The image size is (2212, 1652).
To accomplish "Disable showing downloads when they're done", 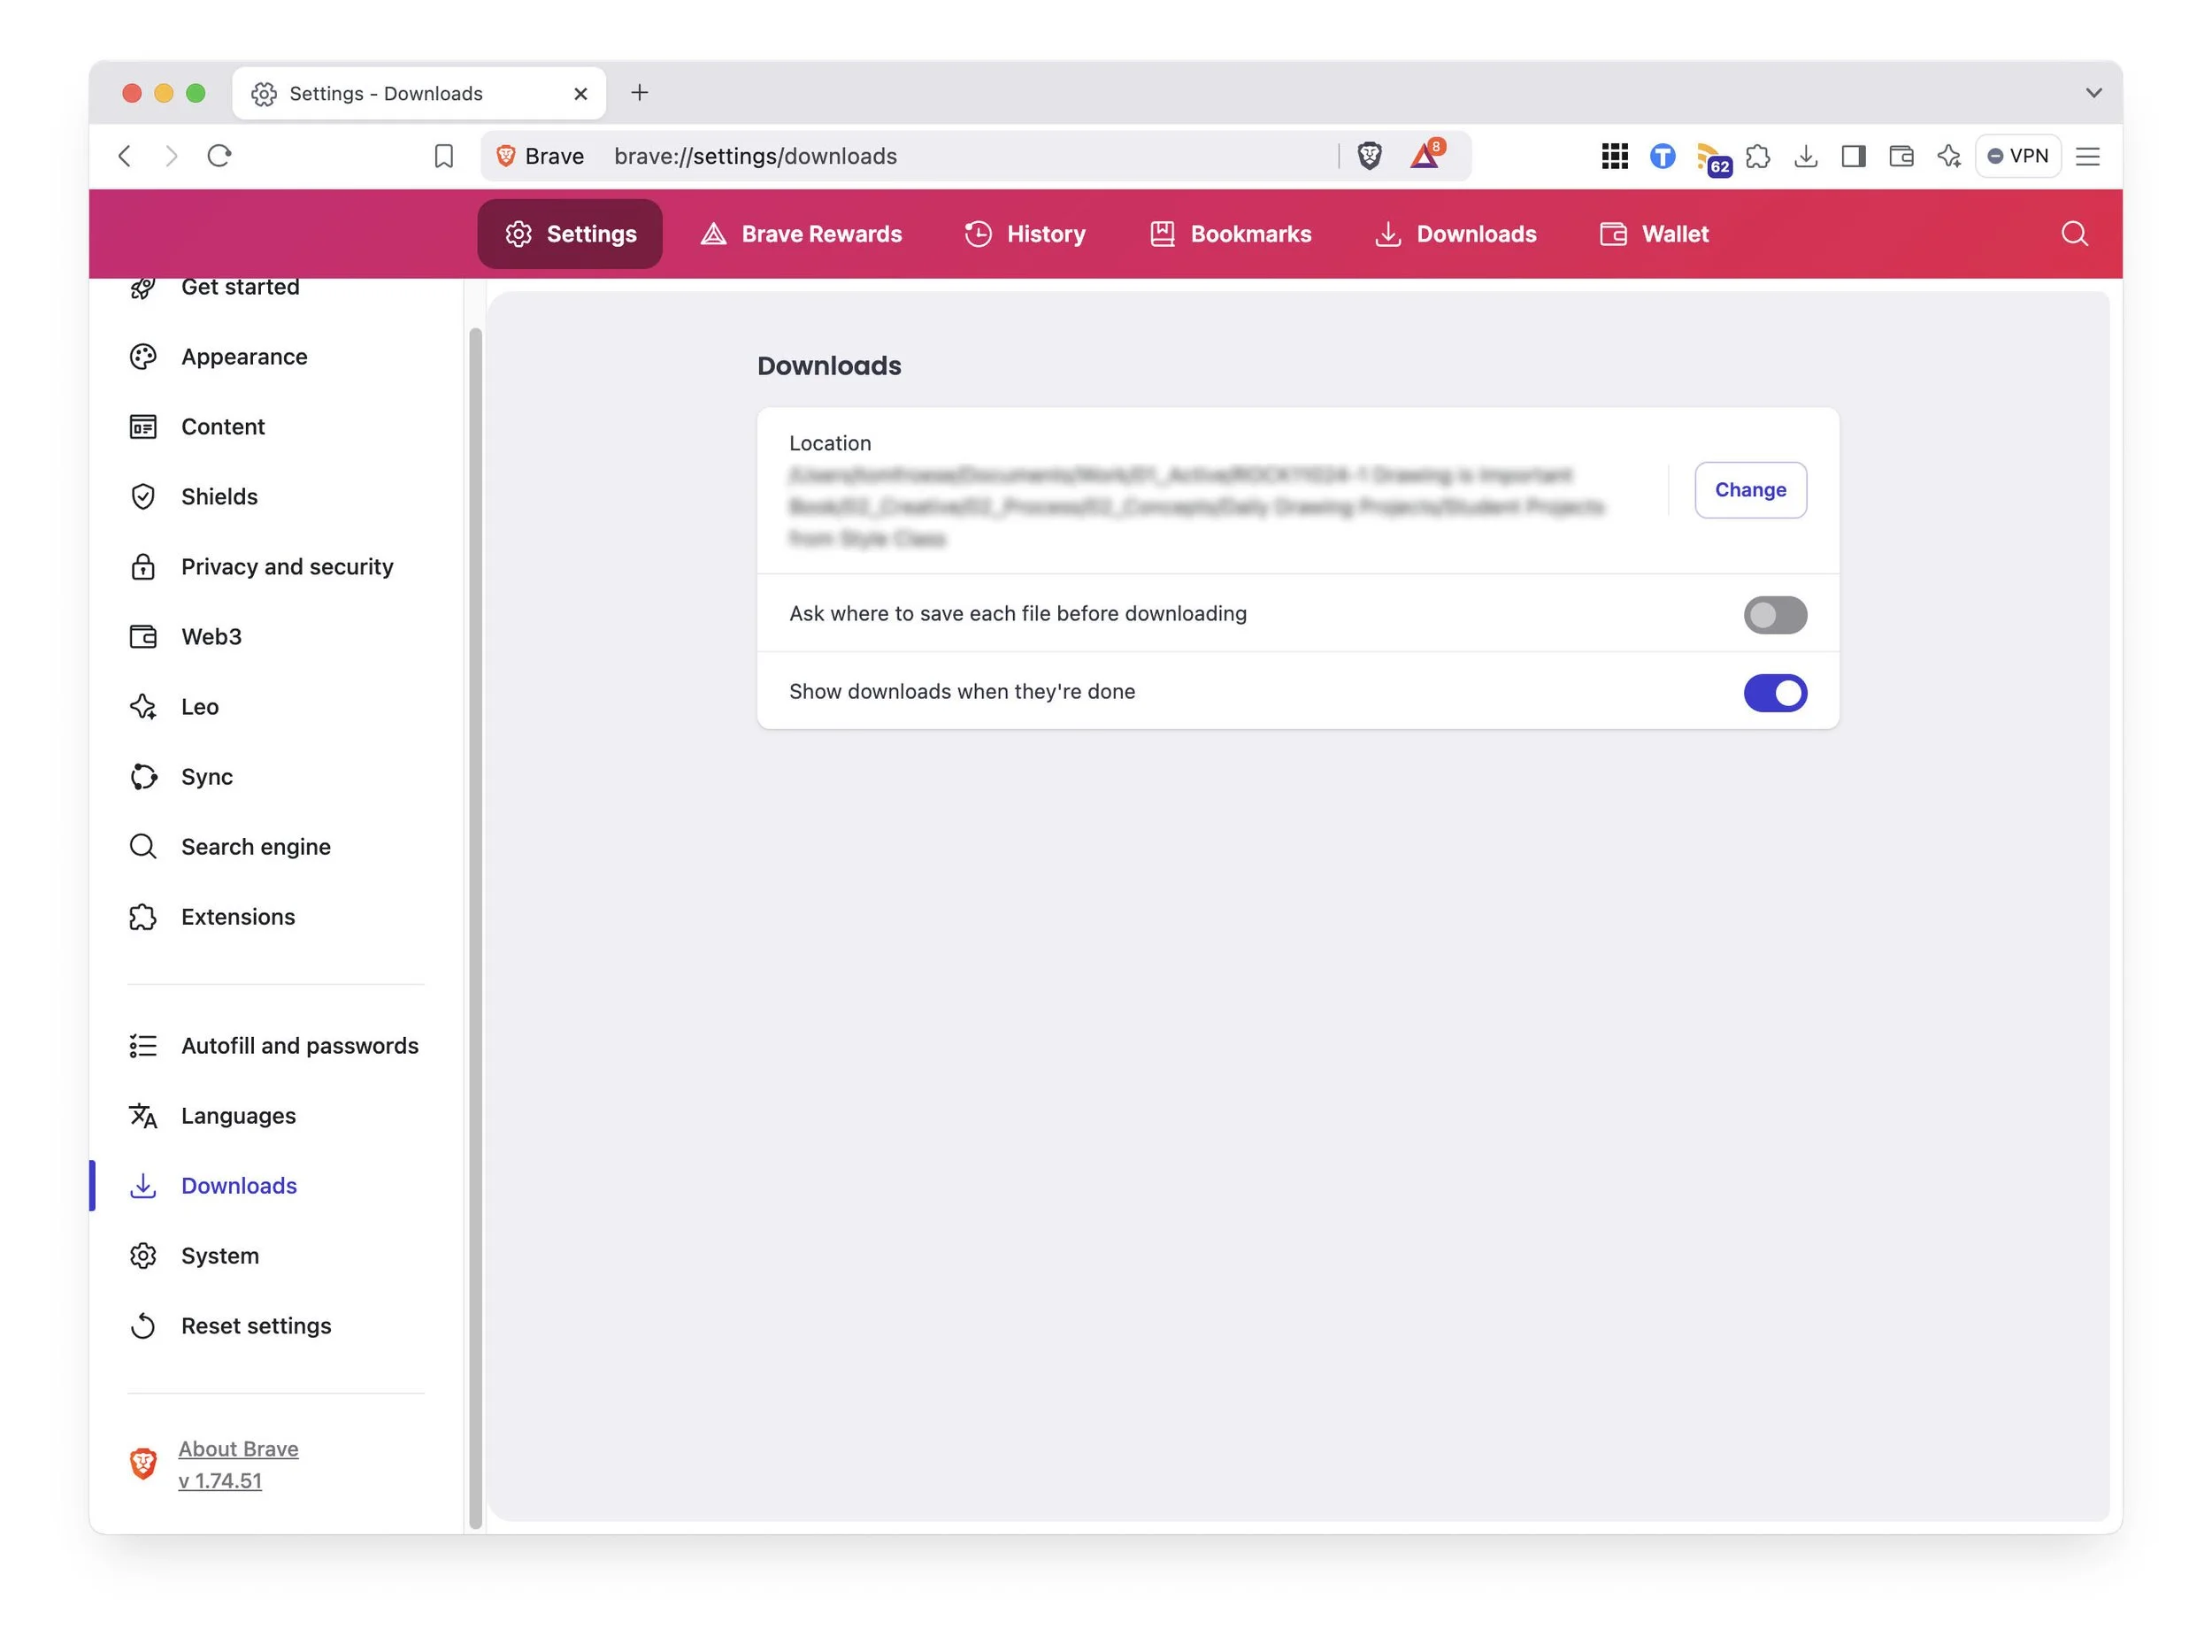I will [1775, 692].
